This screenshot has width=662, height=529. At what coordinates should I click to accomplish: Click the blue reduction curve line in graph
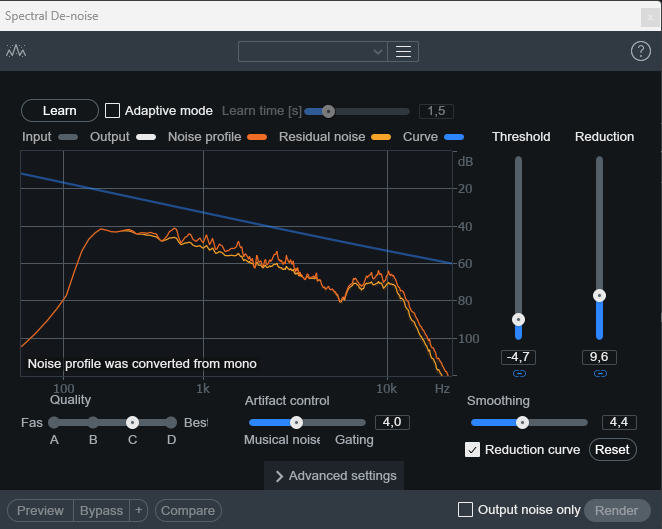(x=236, y=220)
